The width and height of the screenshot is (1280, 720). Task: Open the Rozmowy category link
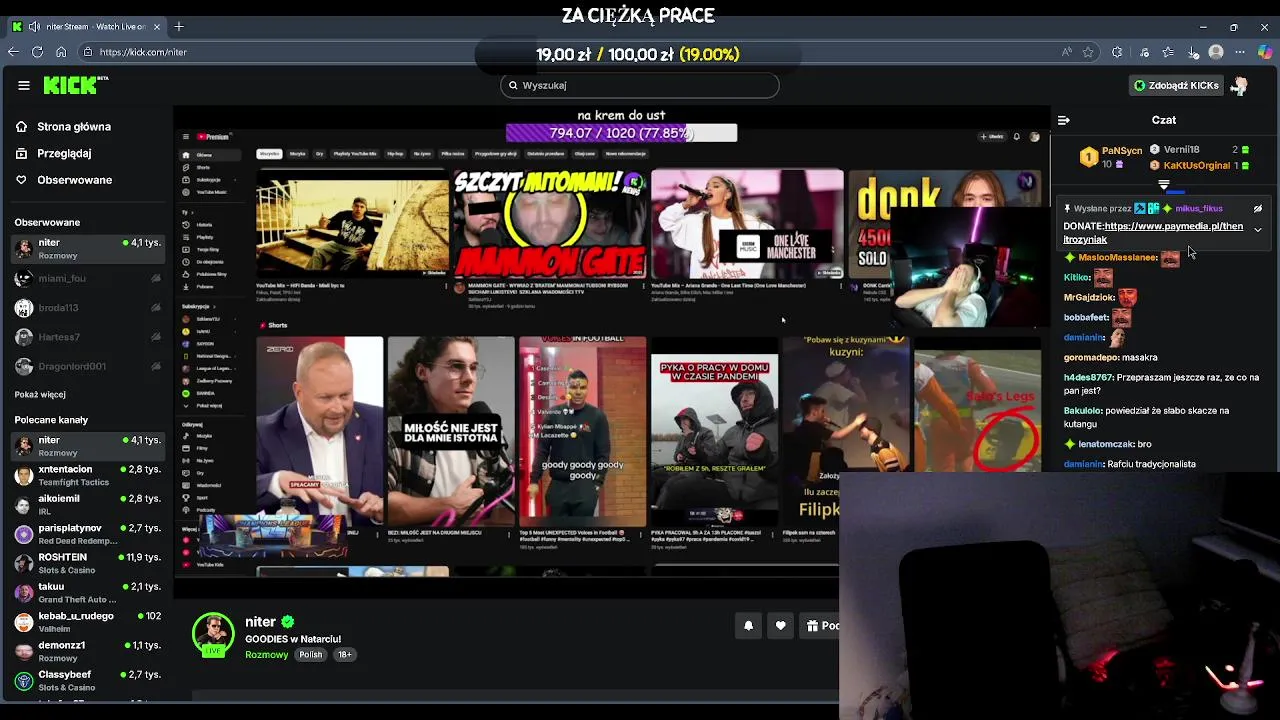(x=266, y=655)
